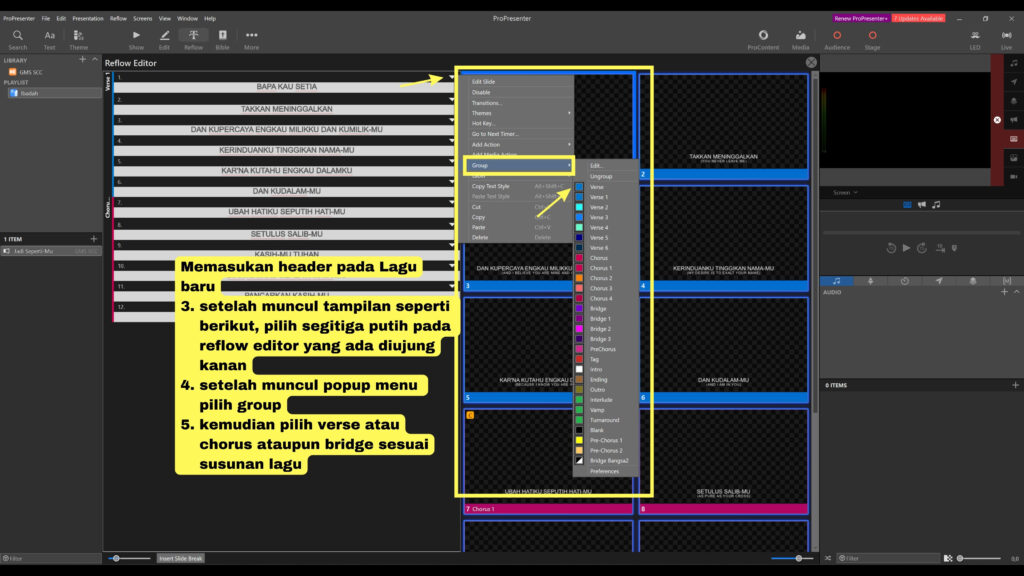Pick the yellow Pre-Chorus 1 color swatch

tap(579, 440)
